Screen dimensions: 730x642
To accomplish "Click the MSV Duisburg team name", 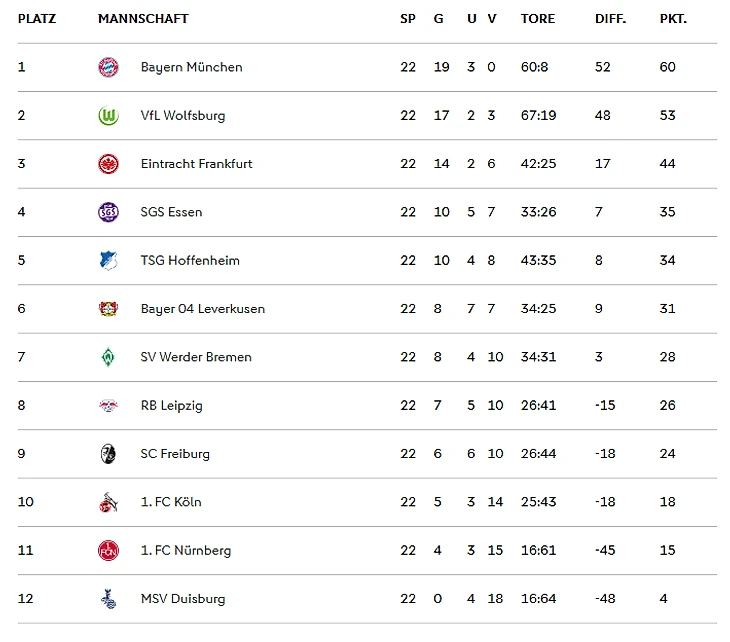I will point(182,599).
